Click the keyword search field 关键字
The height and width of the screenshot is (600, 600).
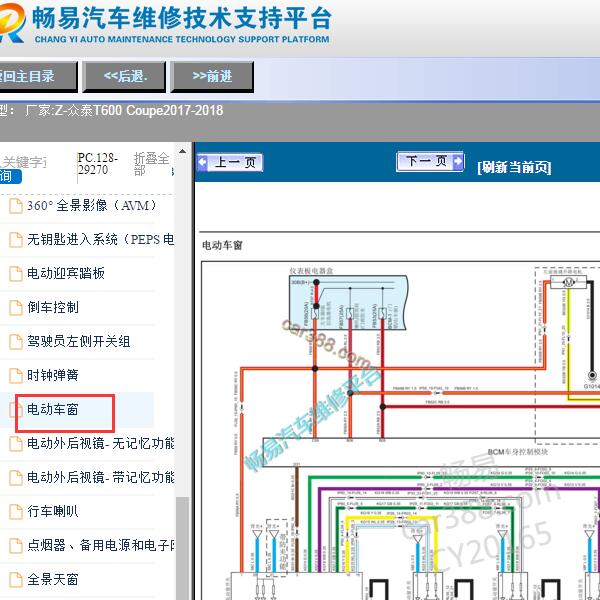[24, 162]
